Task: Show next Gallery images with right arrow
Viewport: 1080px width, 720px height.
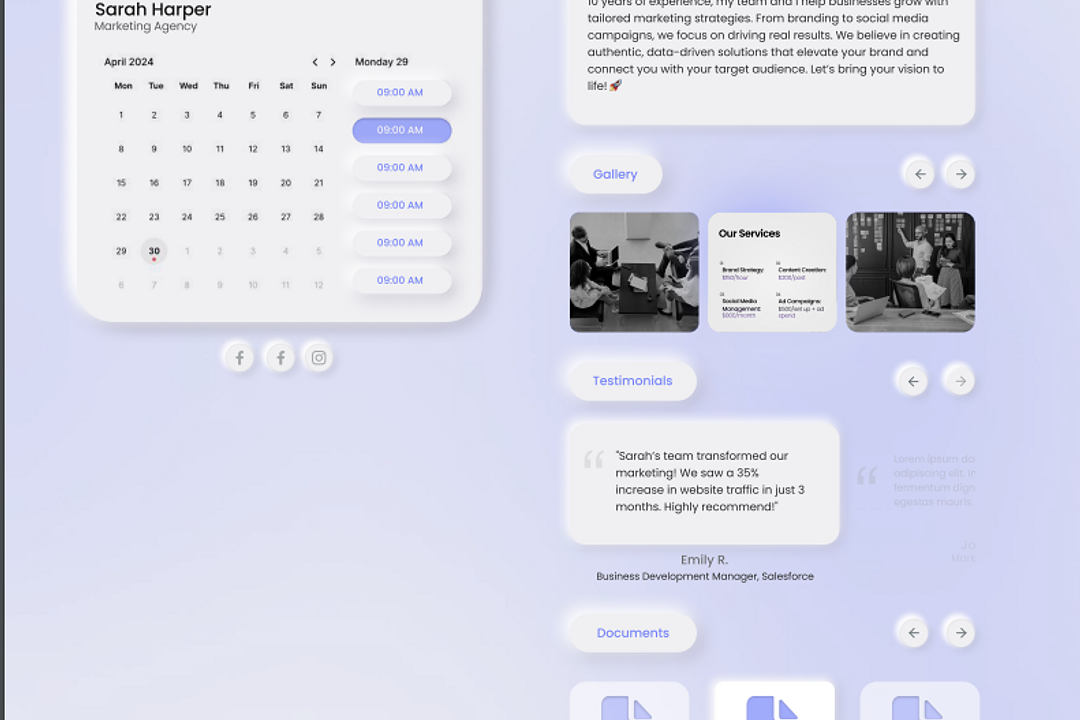Action: [960, 174]
